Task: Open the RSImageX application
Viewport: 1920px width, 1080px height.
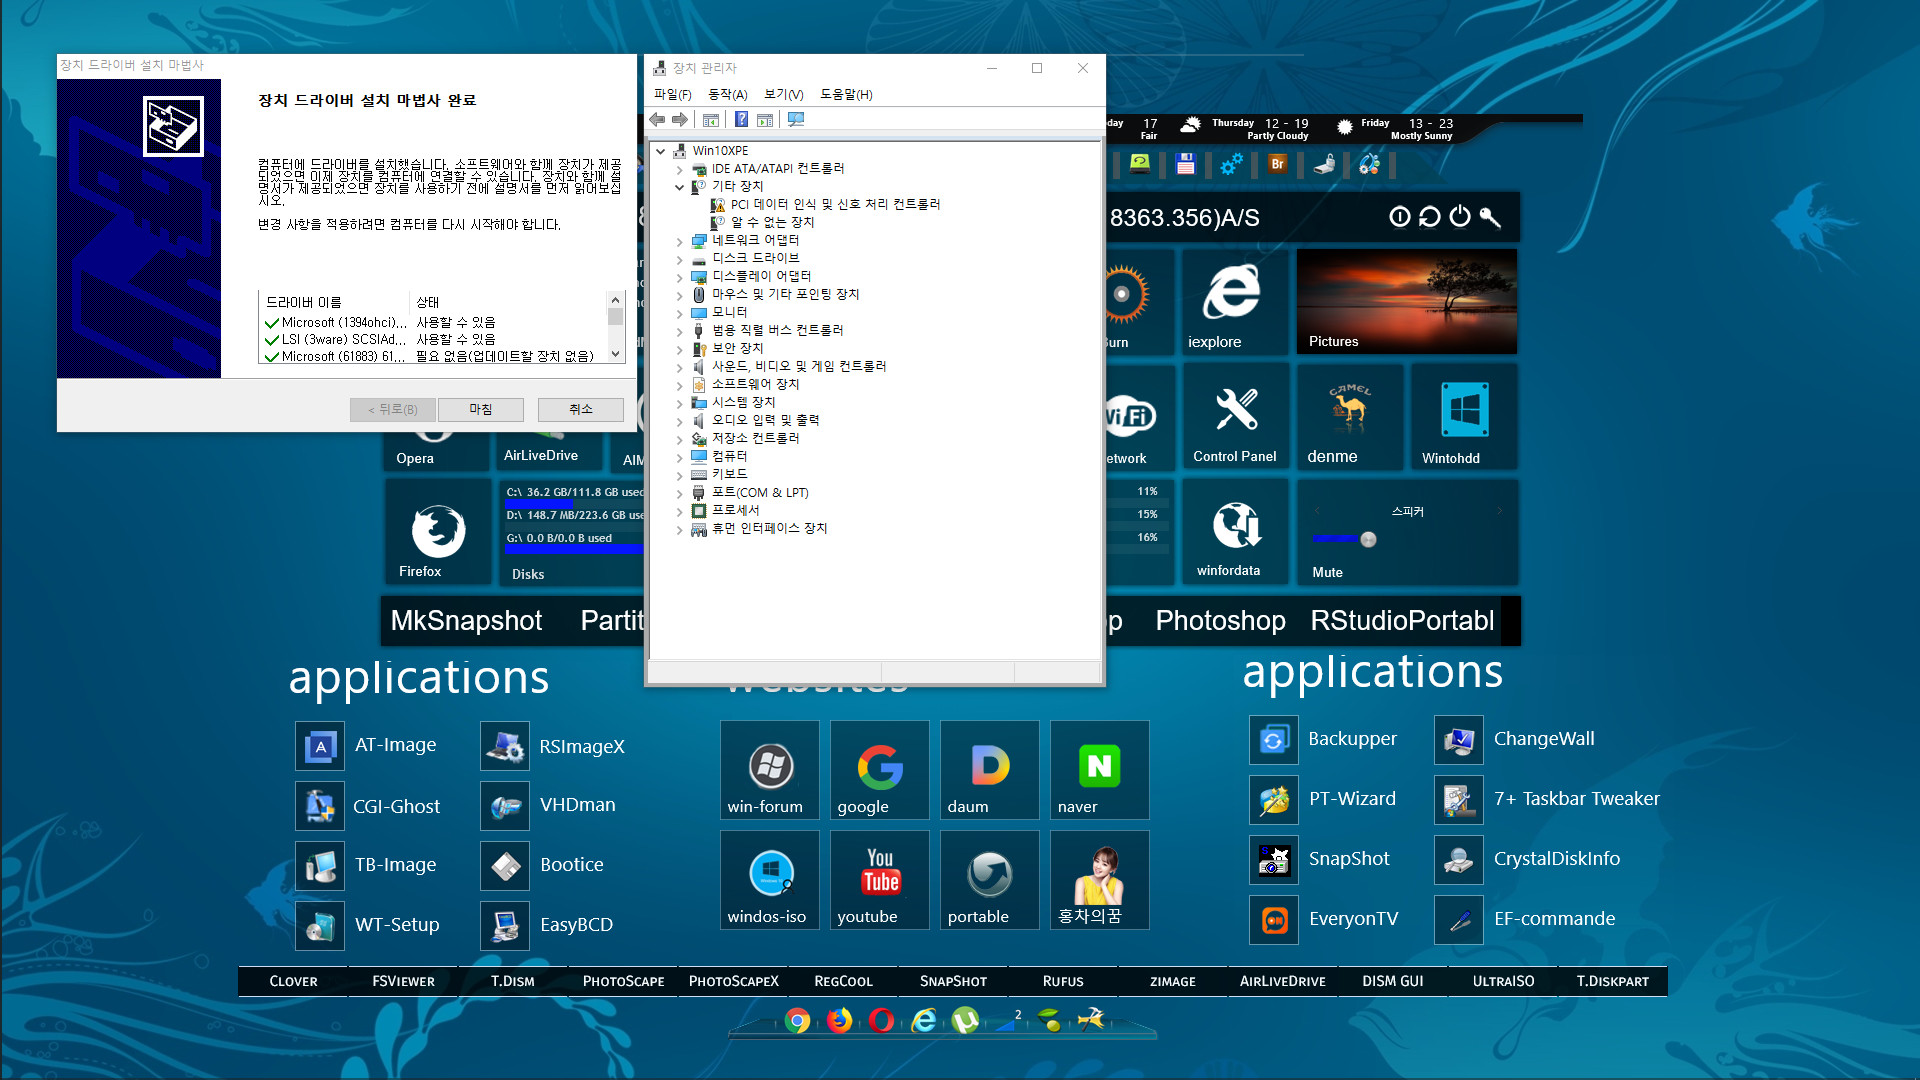Action: click(x=554, y=746)
